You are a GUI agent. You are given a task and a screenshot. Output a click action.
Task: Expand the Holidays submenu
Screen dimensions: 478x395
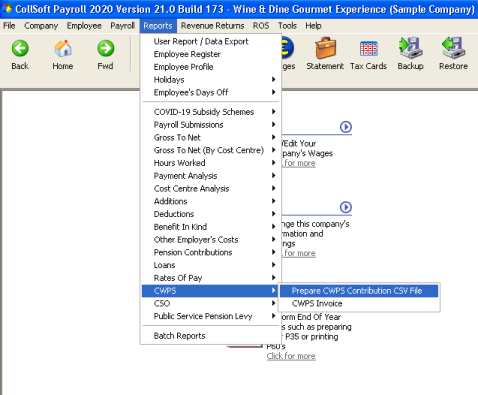(211, 79)
